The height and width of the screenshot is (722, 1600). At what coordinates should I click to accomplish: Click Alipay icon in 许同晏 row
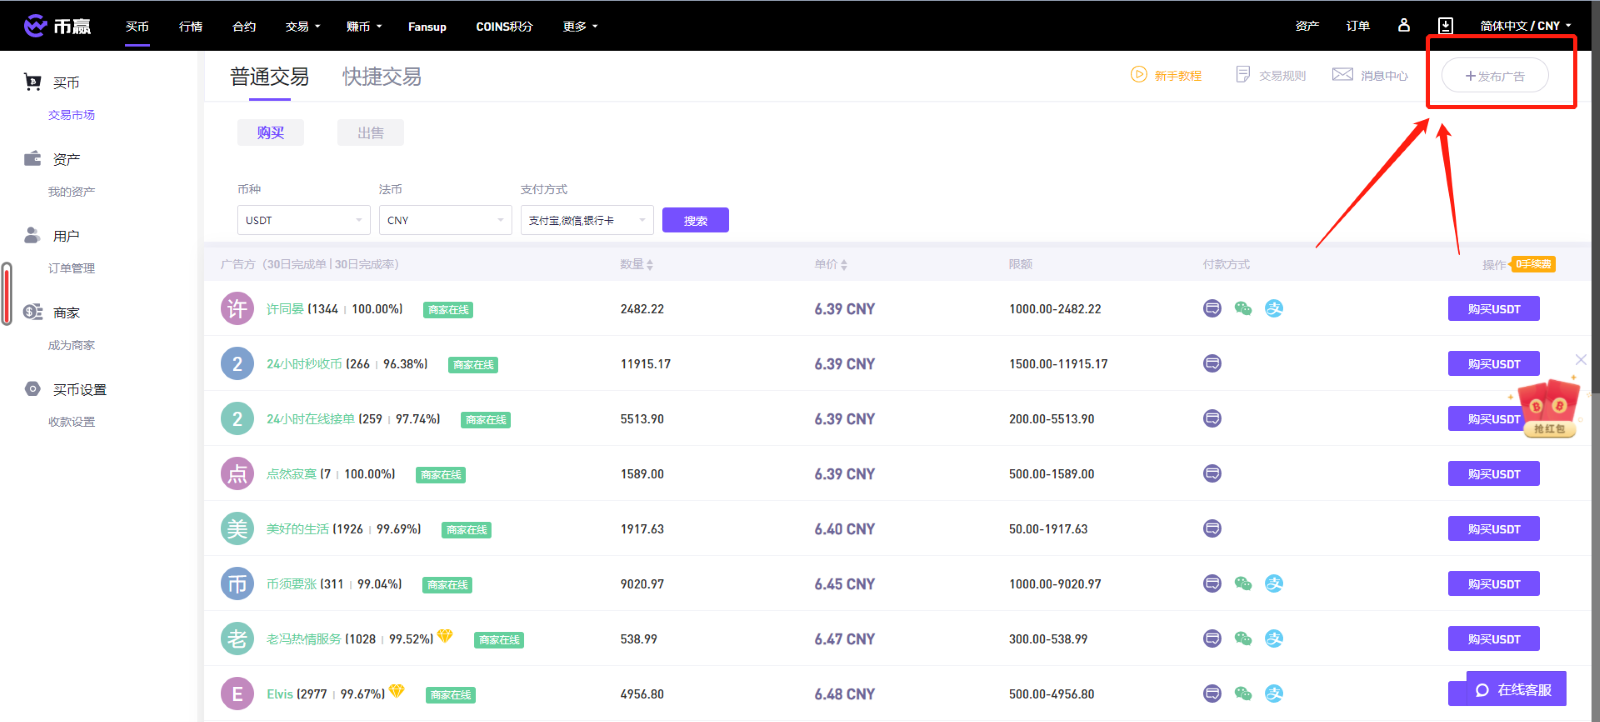click(1274, 309)
